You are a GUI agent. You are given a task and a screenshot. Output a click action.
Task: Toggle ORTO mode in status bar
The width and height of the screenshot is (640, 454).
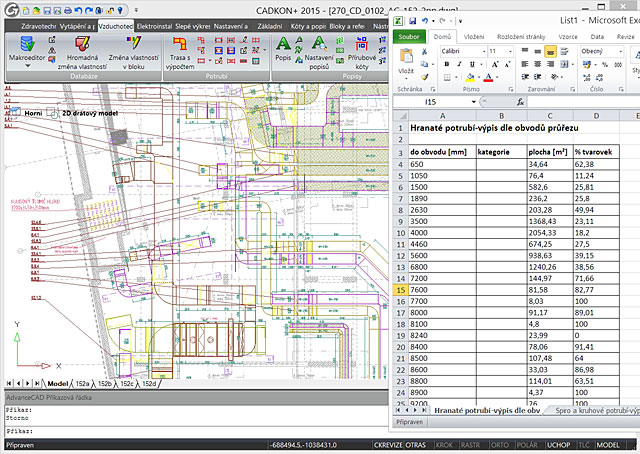tap(500, 445)
